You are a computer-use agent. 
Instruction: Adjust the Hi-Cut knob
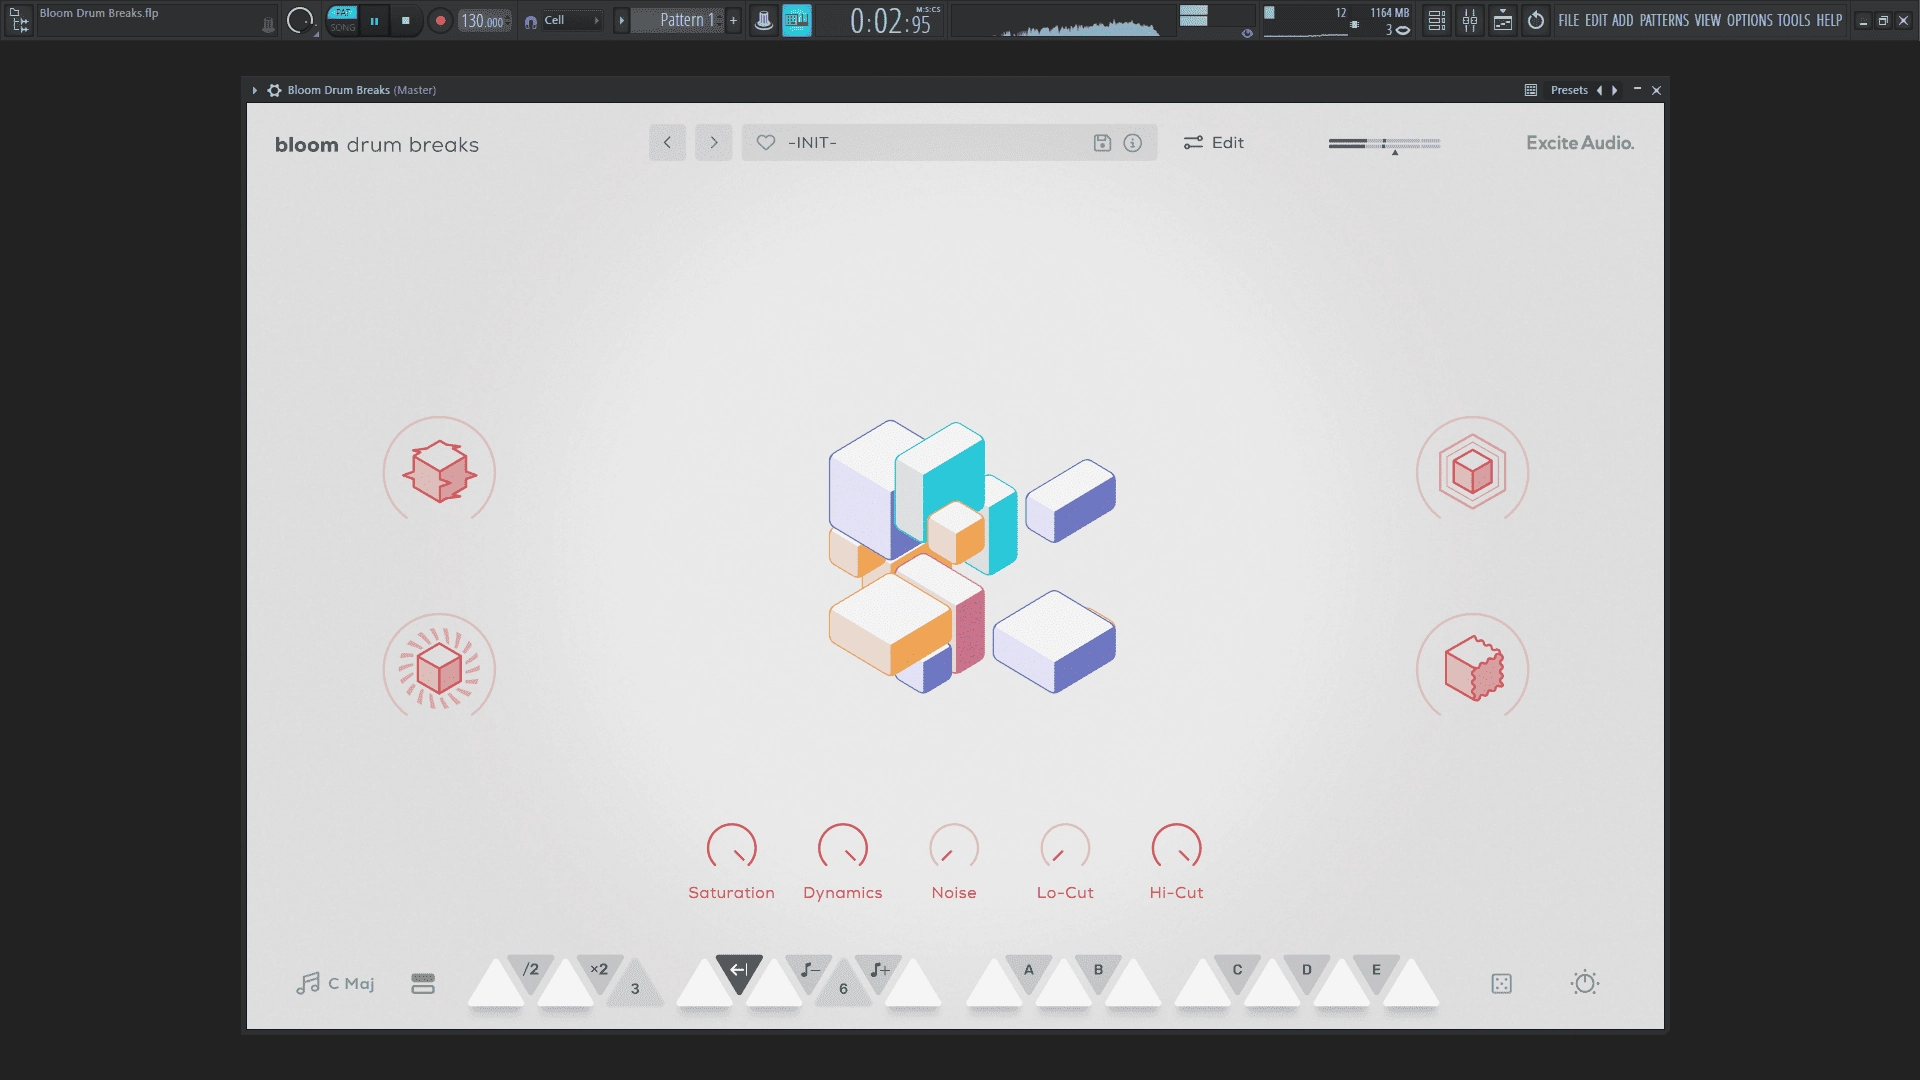tap(1176, 848)
